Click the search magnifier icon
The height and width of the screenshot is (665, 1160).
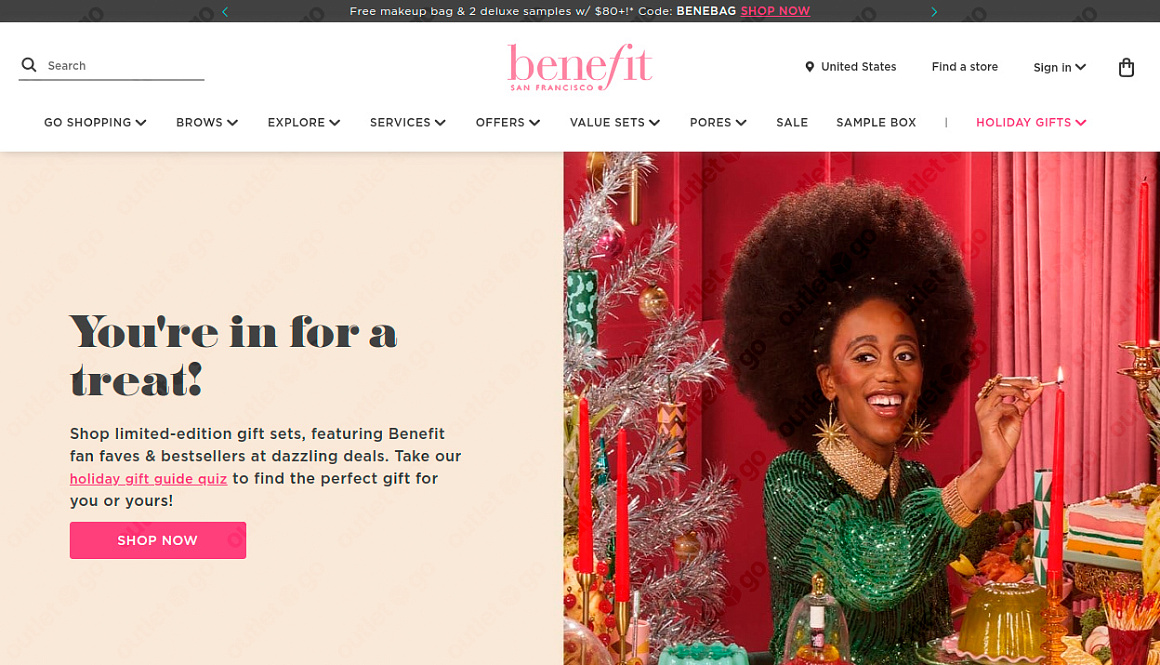tap(29, 65)
